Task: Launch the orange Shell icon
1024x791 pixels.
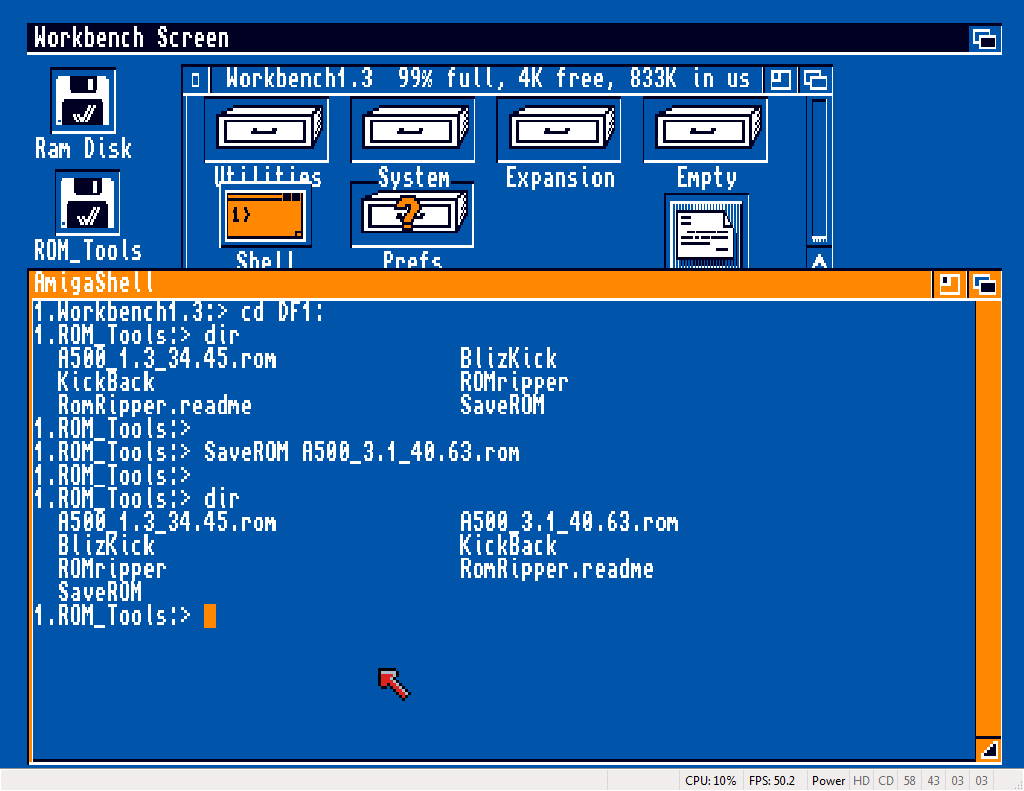Action: click(265, 216)
